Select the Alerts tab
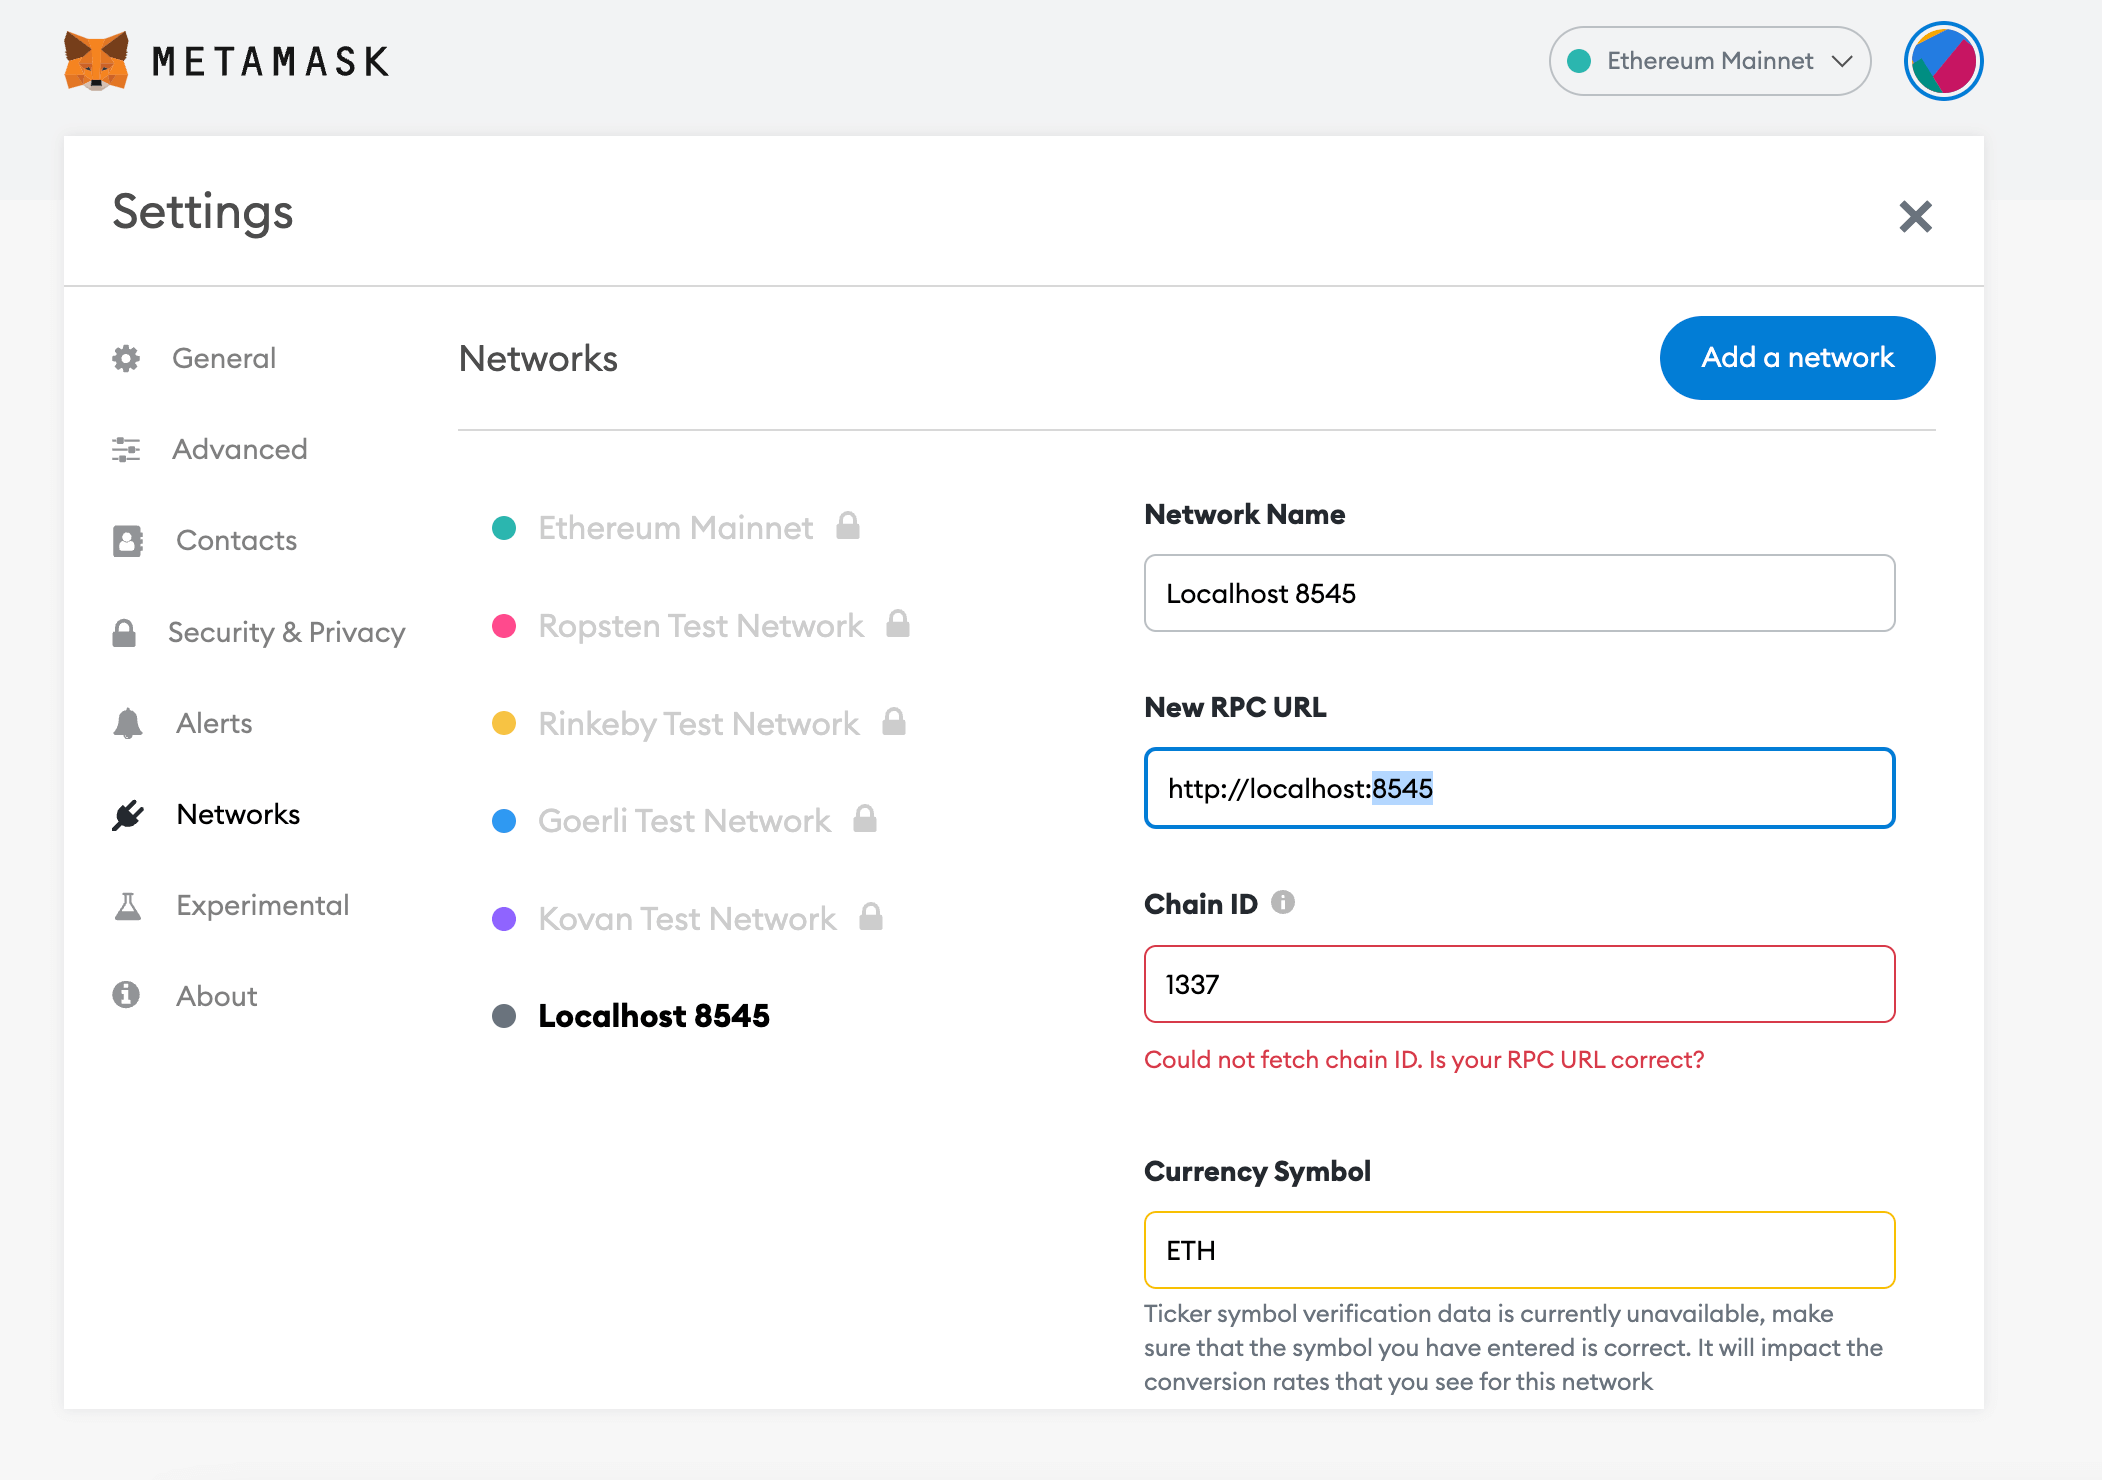This screenshot has height=1480, width=2102. (x=214, y=723)
